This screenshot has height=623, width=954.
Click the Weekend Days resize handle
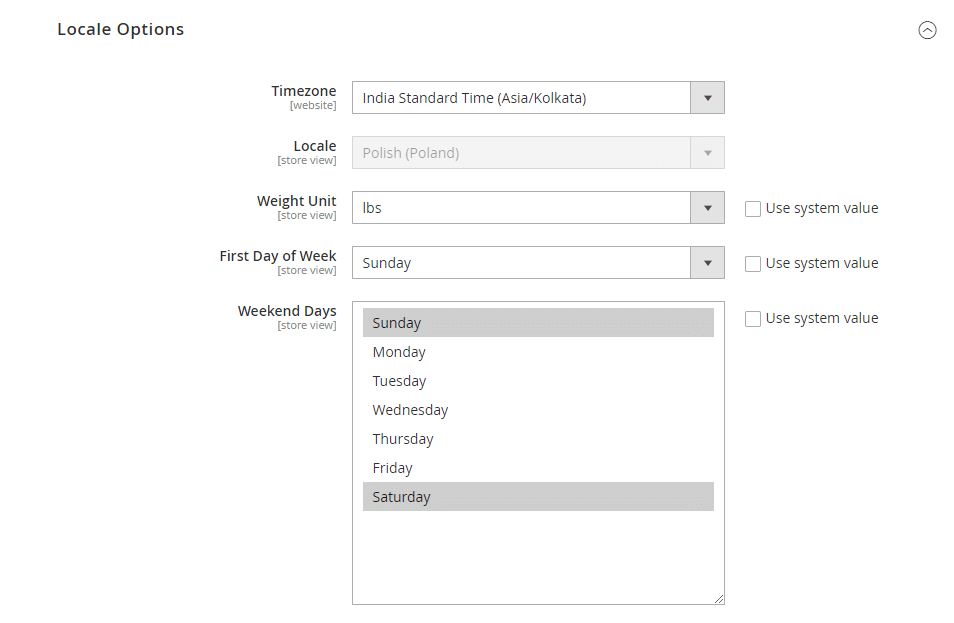click(719, 599)
